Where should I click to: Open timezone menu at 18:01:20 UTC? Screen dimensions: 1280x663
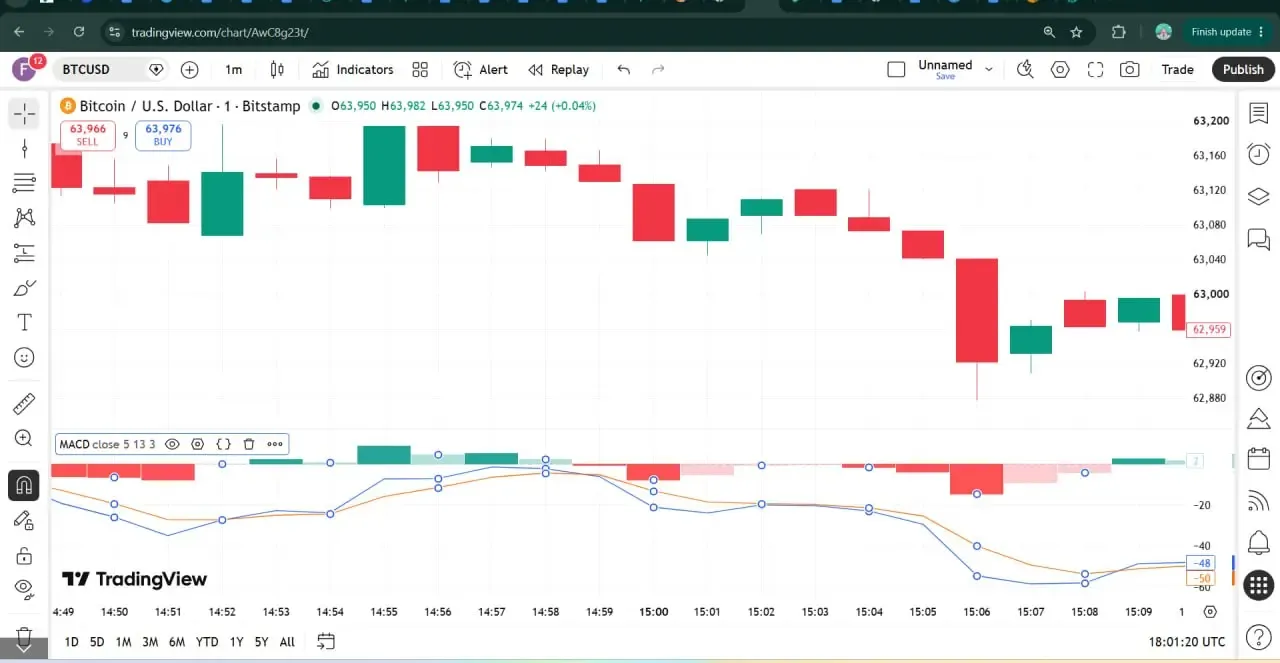pos(1187,642)
